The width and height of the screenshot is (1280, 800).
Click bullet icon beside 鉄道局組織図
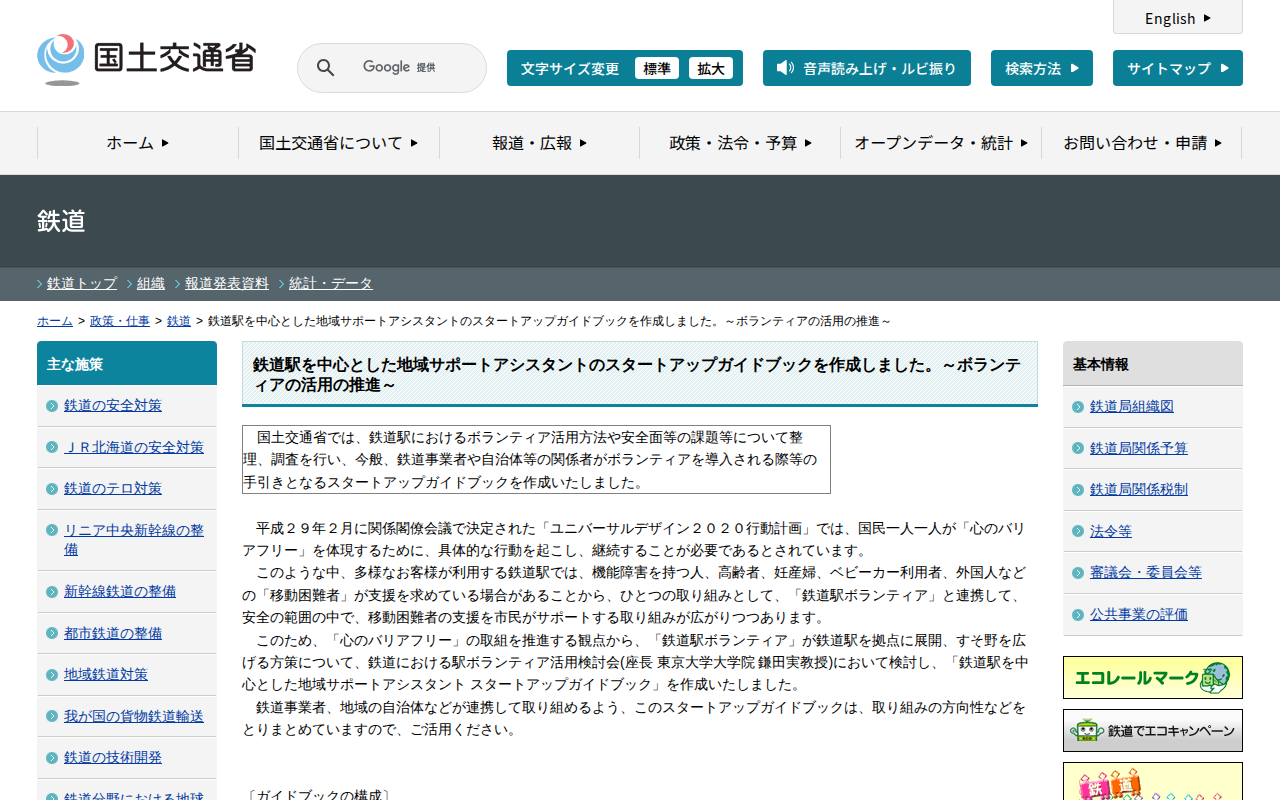coord(1078,407)
